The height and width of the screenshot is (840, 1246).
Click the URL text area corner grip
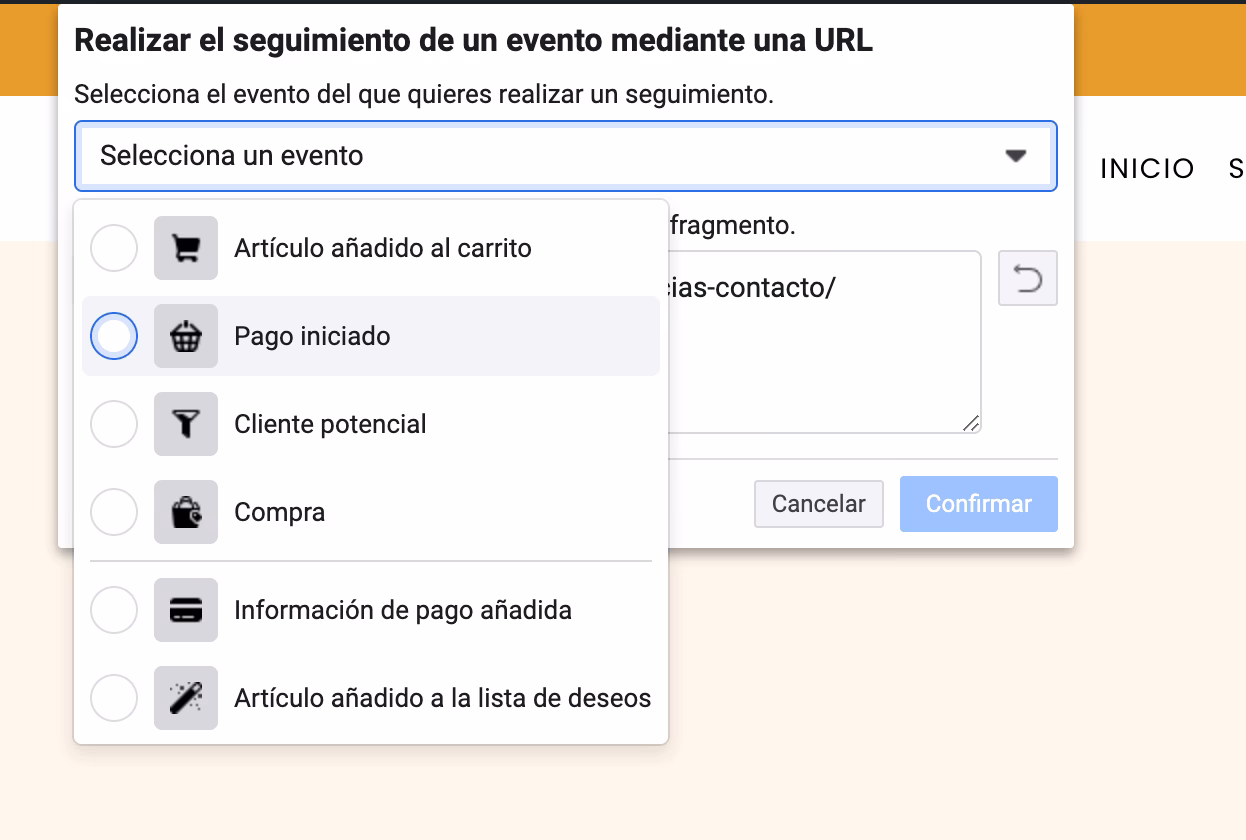(x=971, y=424)
